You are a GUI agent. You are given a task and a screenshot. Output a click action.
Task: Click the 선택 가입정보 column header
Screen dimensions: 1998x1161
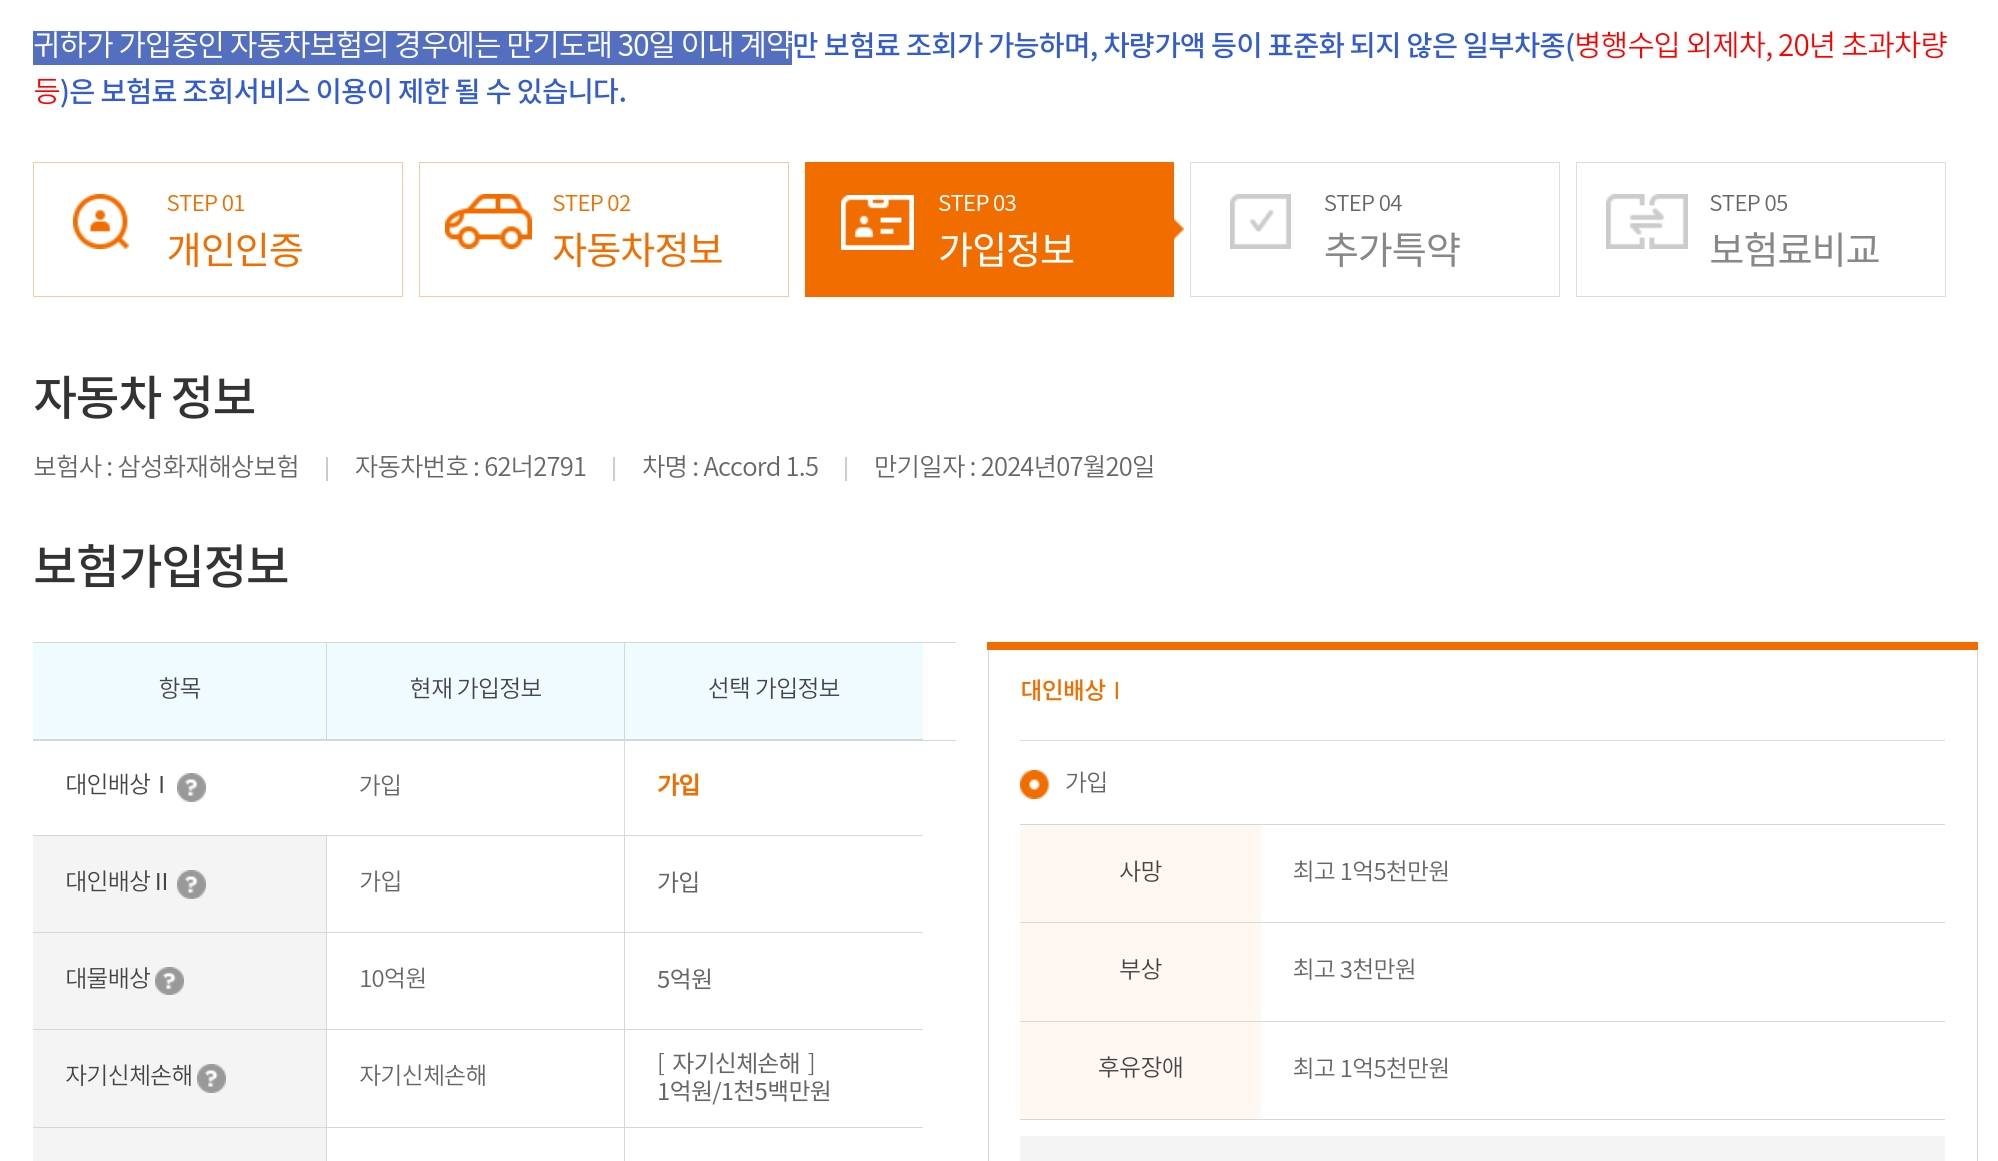(x=773, y=688)
